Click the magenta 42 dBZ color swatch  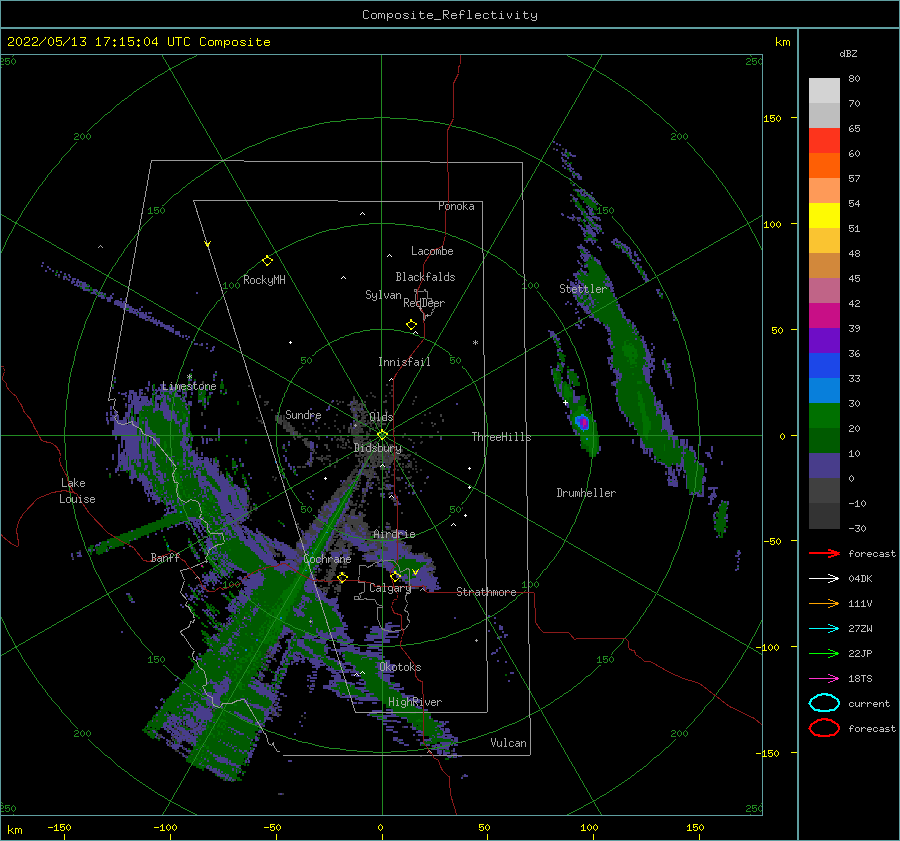click(824, 315)
